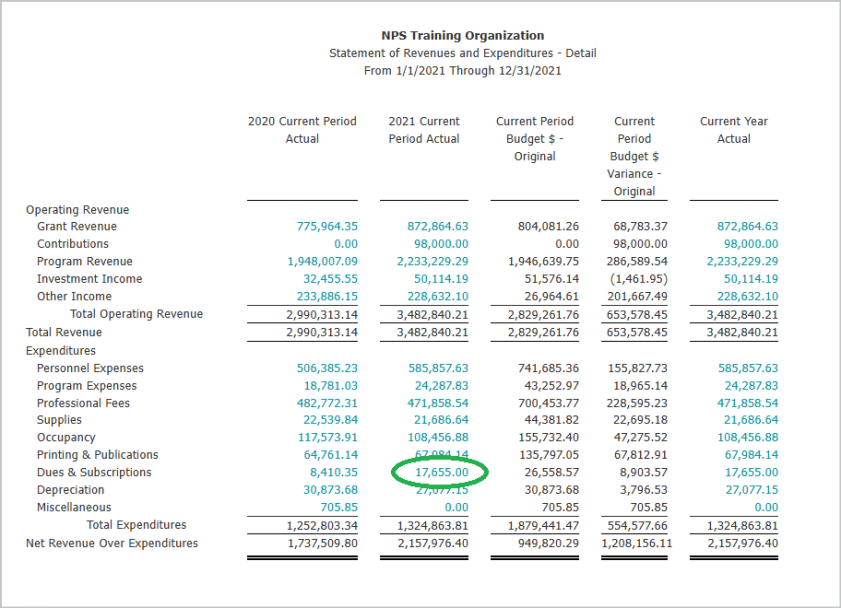Click 2021 Current Period Grant Revenue 872,864.63
The width and height of the screenshot is (841, 608).
click(438, 227)
